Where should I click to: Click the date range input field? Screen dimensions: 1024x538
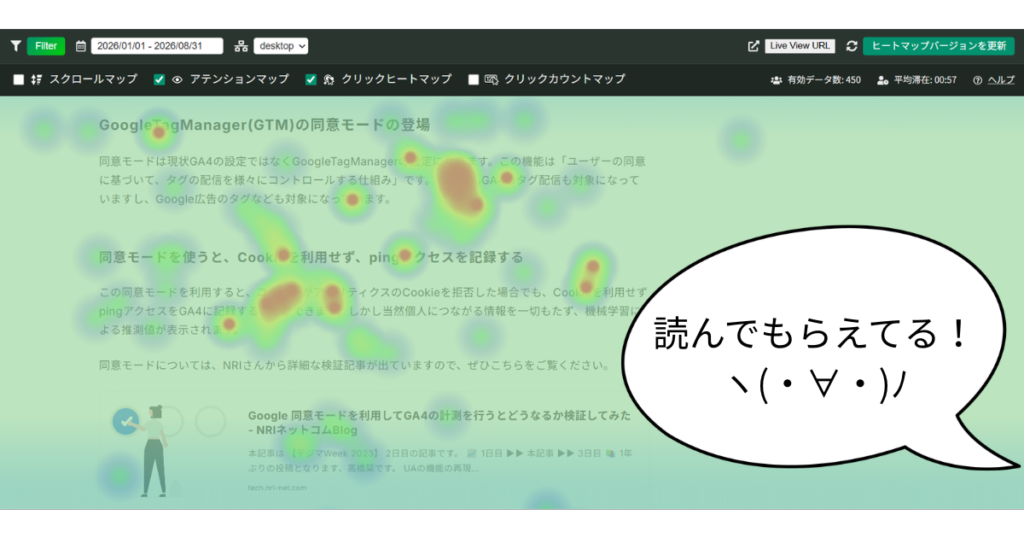[157, 46]
